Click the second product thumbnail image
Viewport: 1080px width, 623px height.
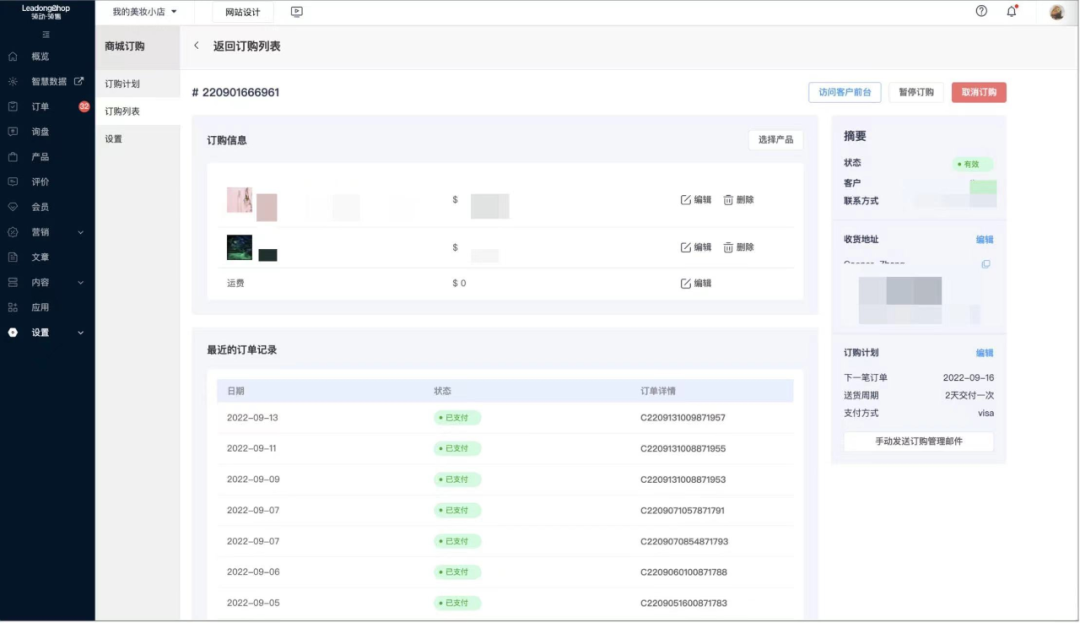[x=240, y=247]
